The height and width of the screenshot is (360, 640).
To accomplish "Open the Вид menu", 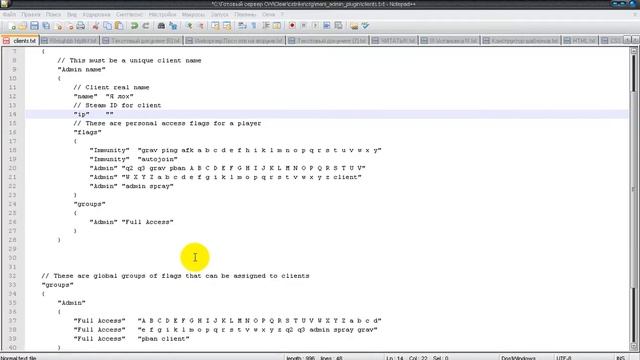I will pos(72,14).
